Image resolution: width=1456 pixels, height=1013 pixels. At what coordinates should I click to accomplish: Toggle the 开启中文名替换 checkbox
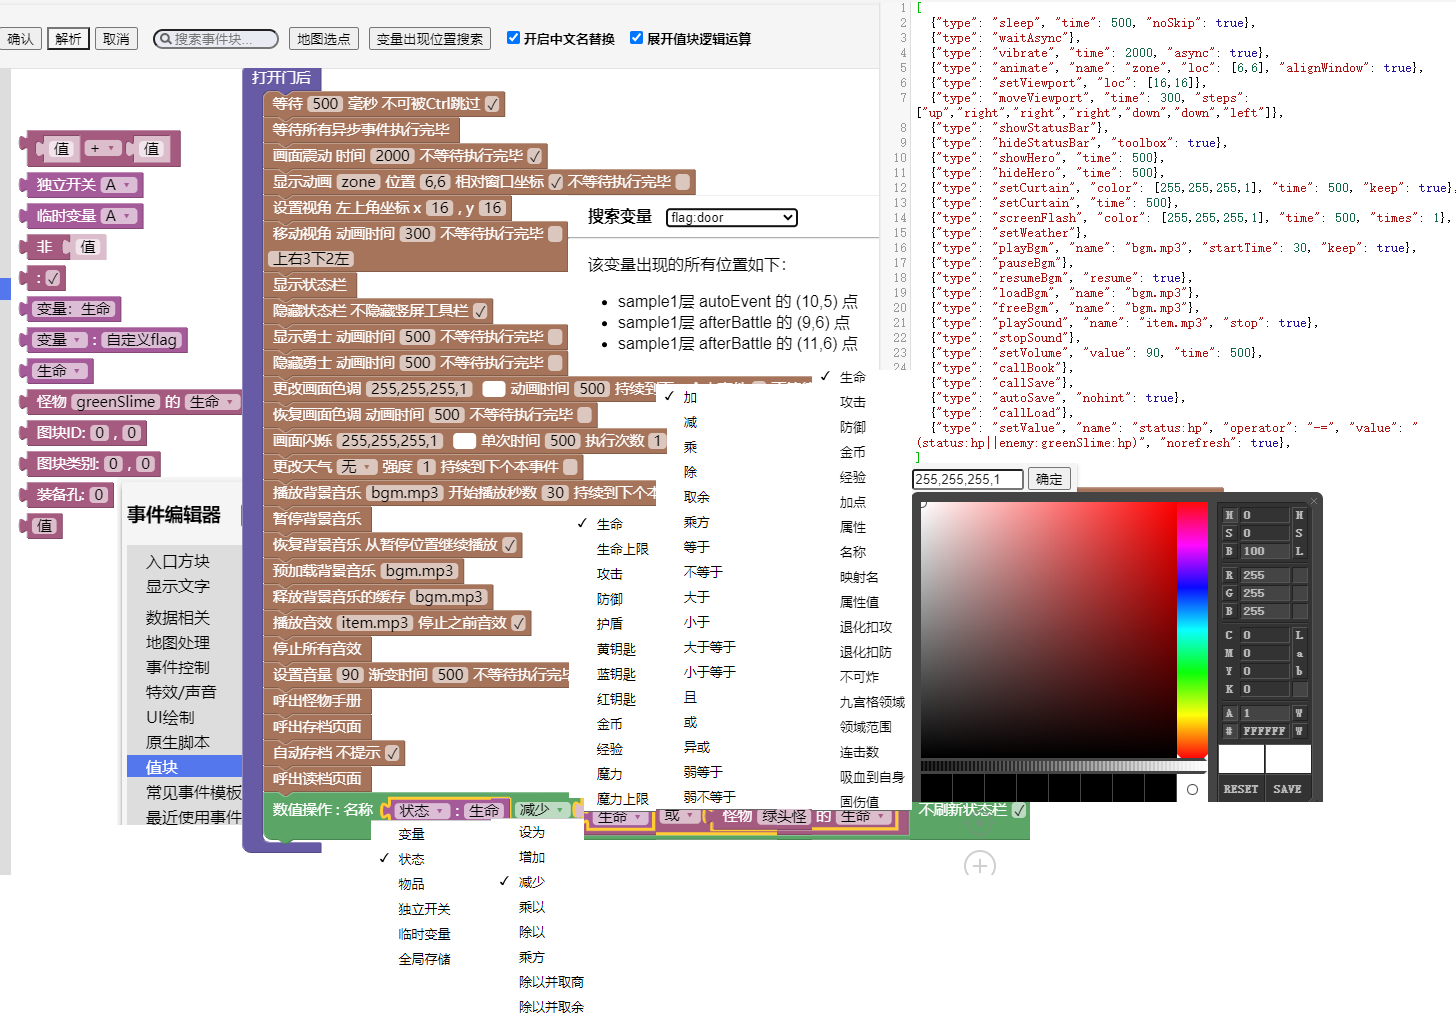click(x=513, y=38)
